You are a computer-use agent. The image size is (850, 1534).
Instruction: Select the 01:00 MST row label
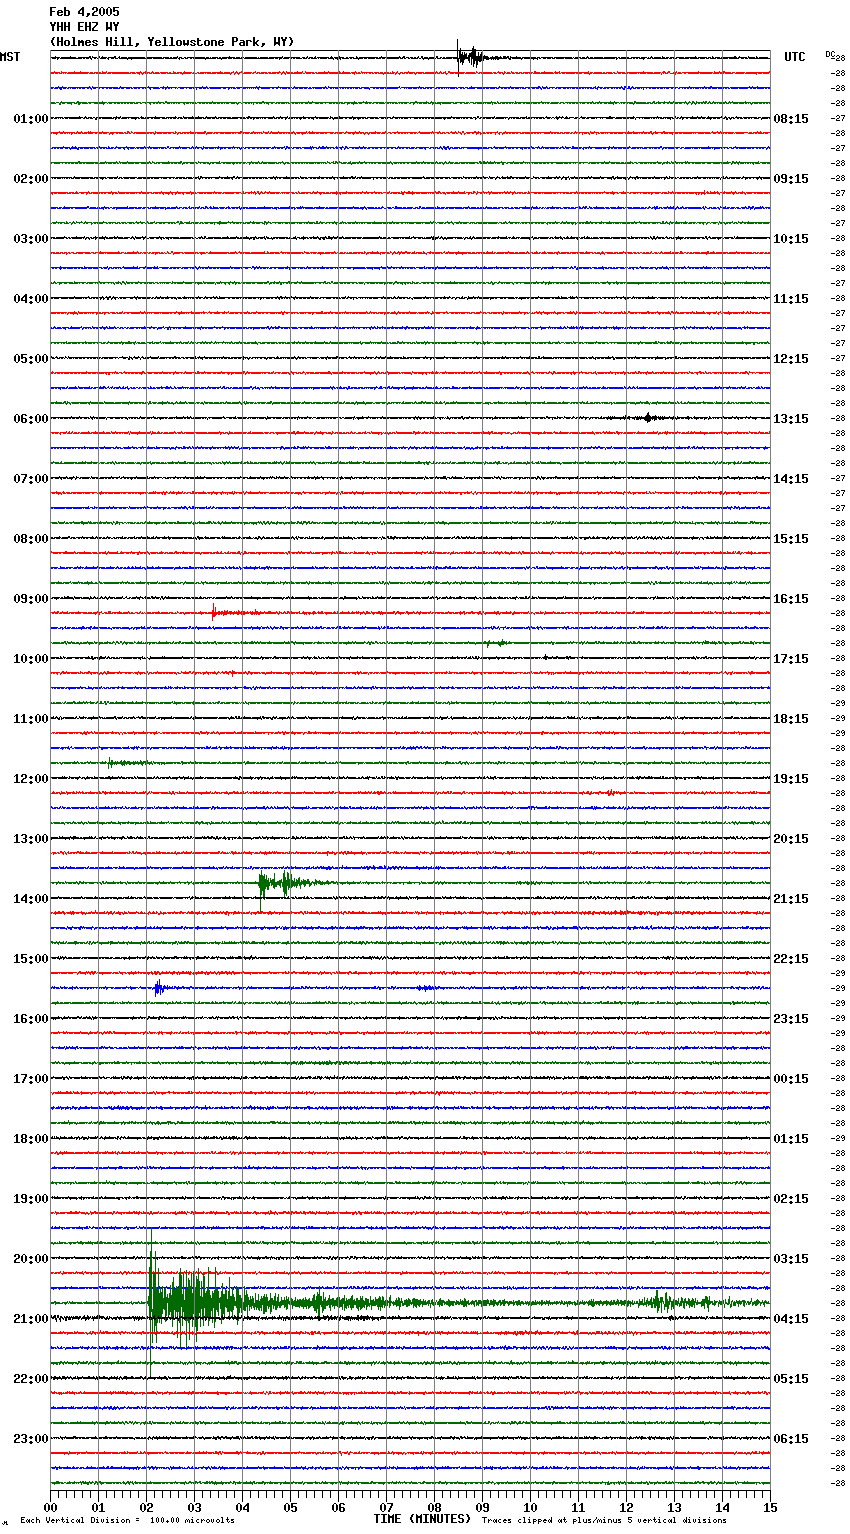(30, 119)
